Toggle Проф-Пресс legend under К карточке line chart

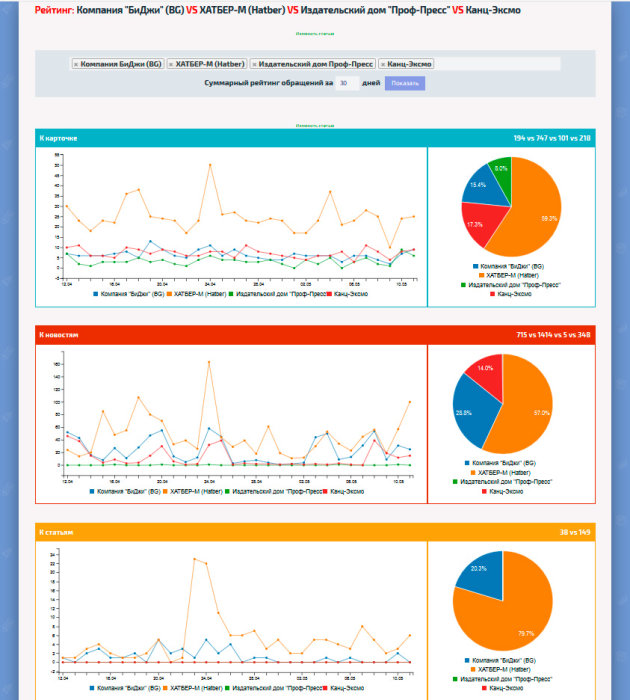coord(277,294)
